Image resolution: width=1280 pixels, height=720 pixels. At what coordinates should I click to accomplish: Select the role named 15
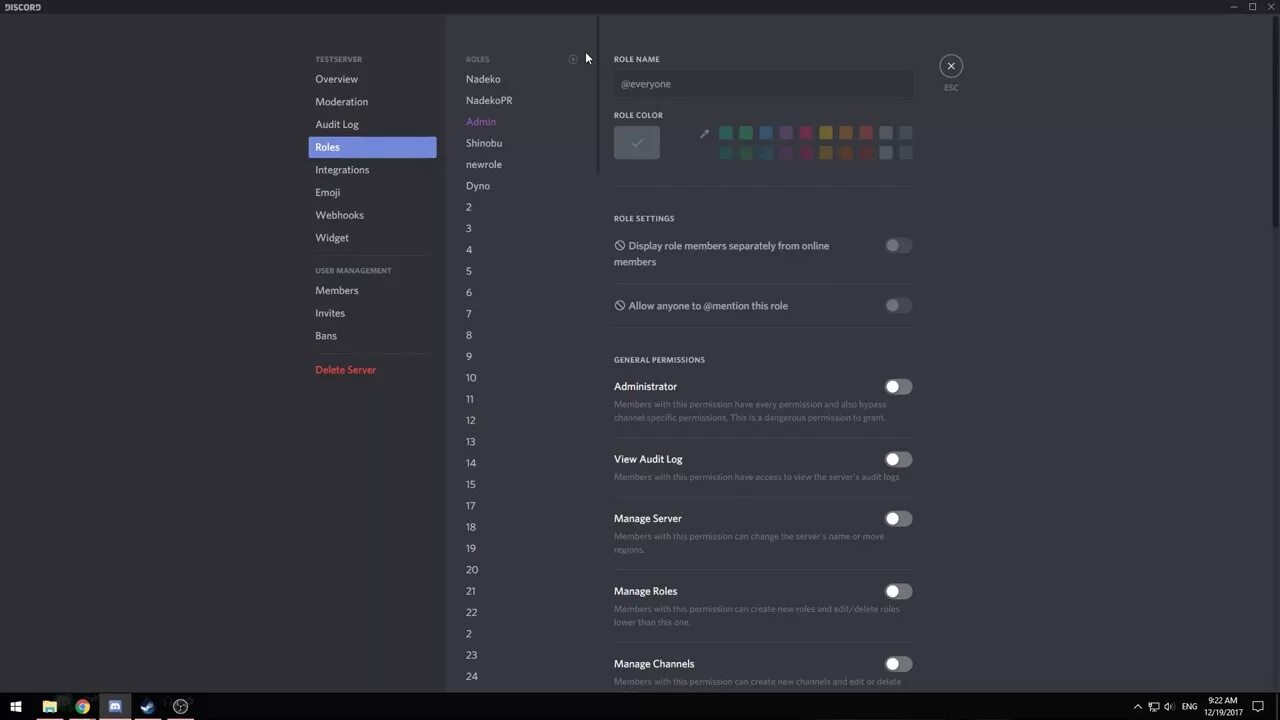point(471,484)
